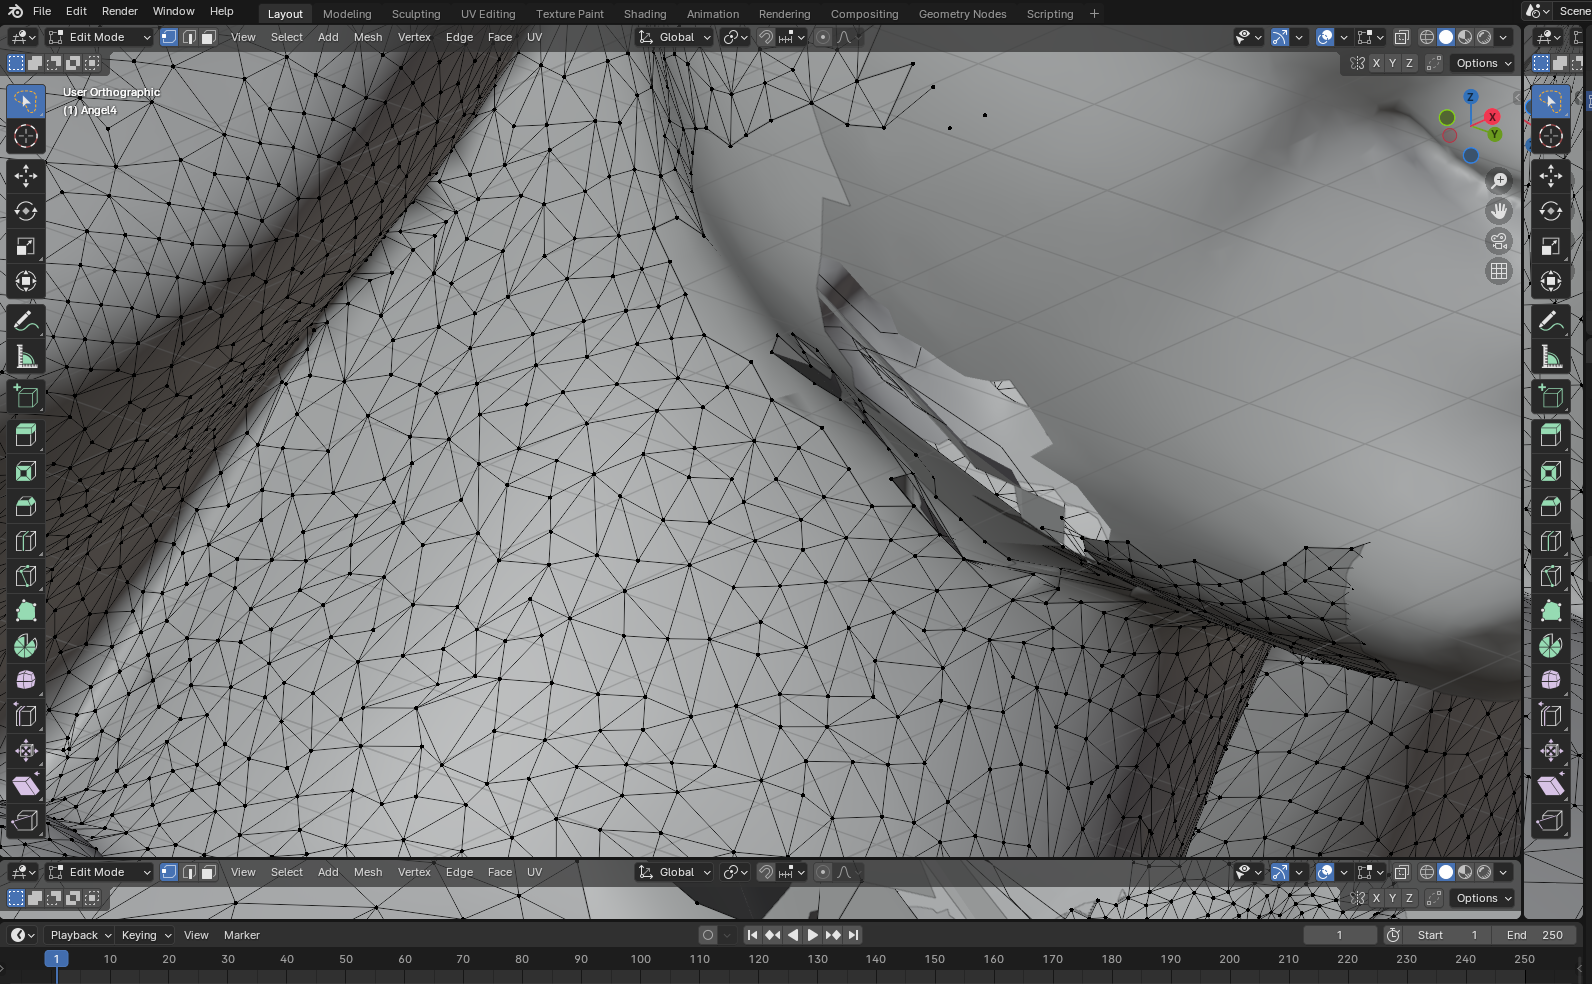This screenshot has height=984, width=1592.
Task: Select the 3D Cursor tool
Action: pyautogui.click(x=26, y=137)
